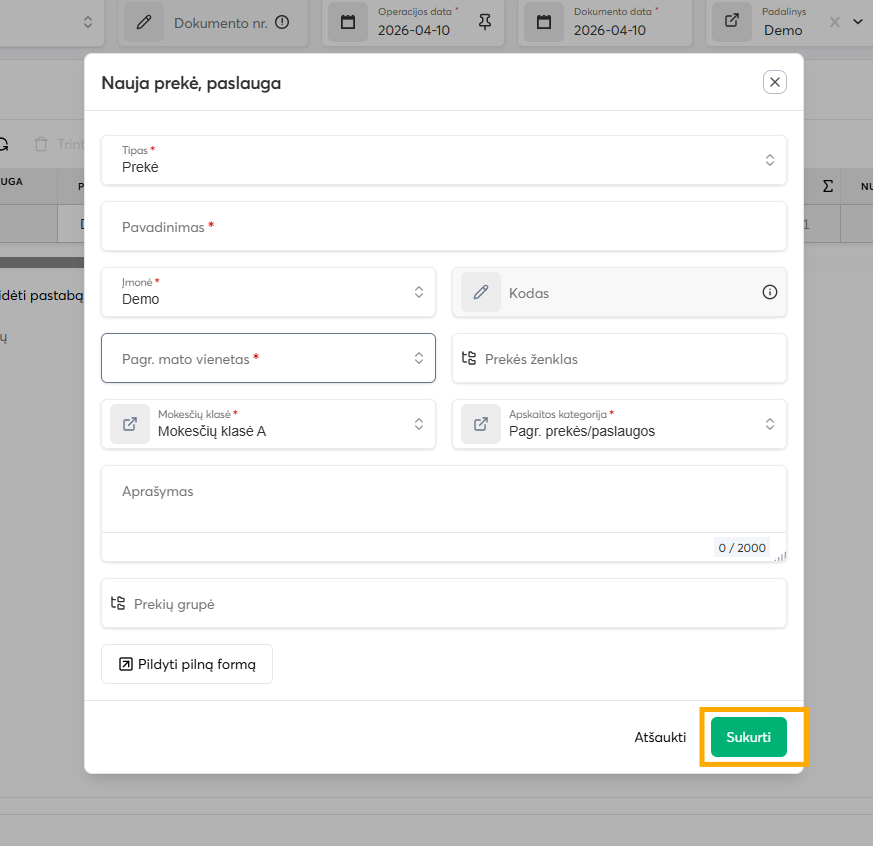Click the Atšaukti button

(660, 737)
